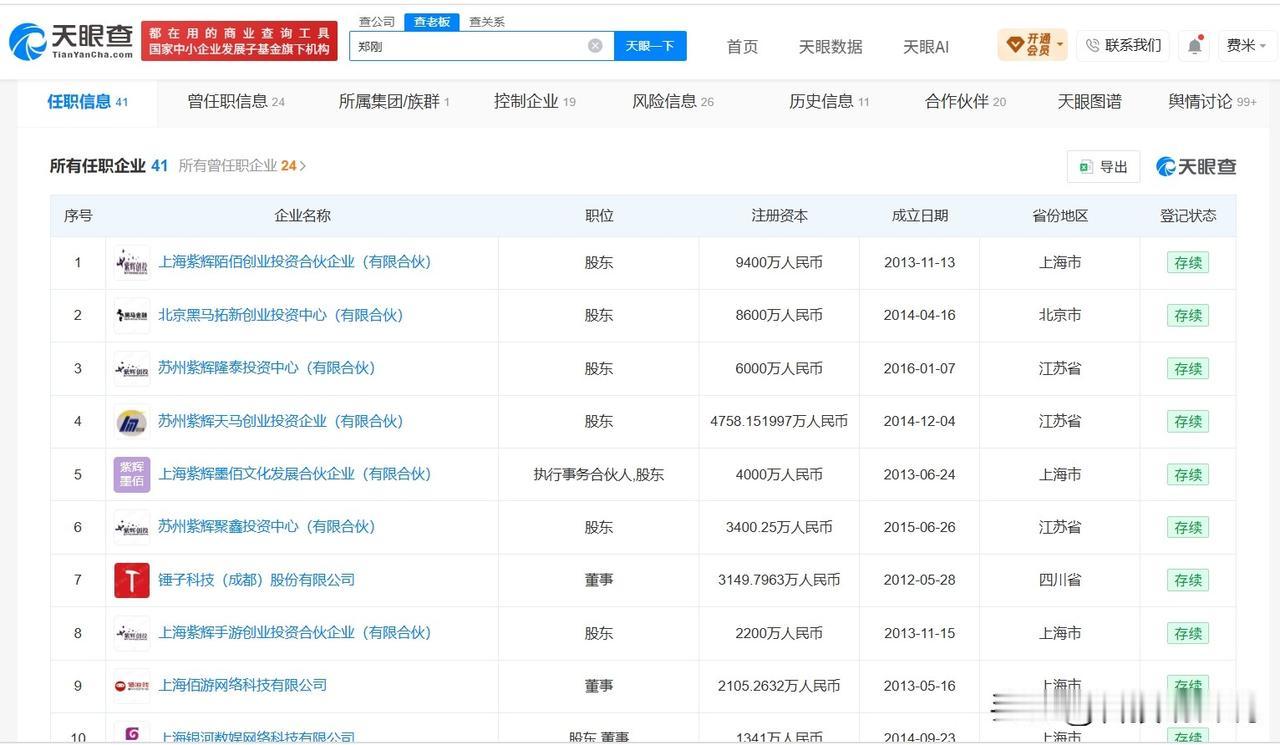Click the 导出 export button

pos(1103,167)
